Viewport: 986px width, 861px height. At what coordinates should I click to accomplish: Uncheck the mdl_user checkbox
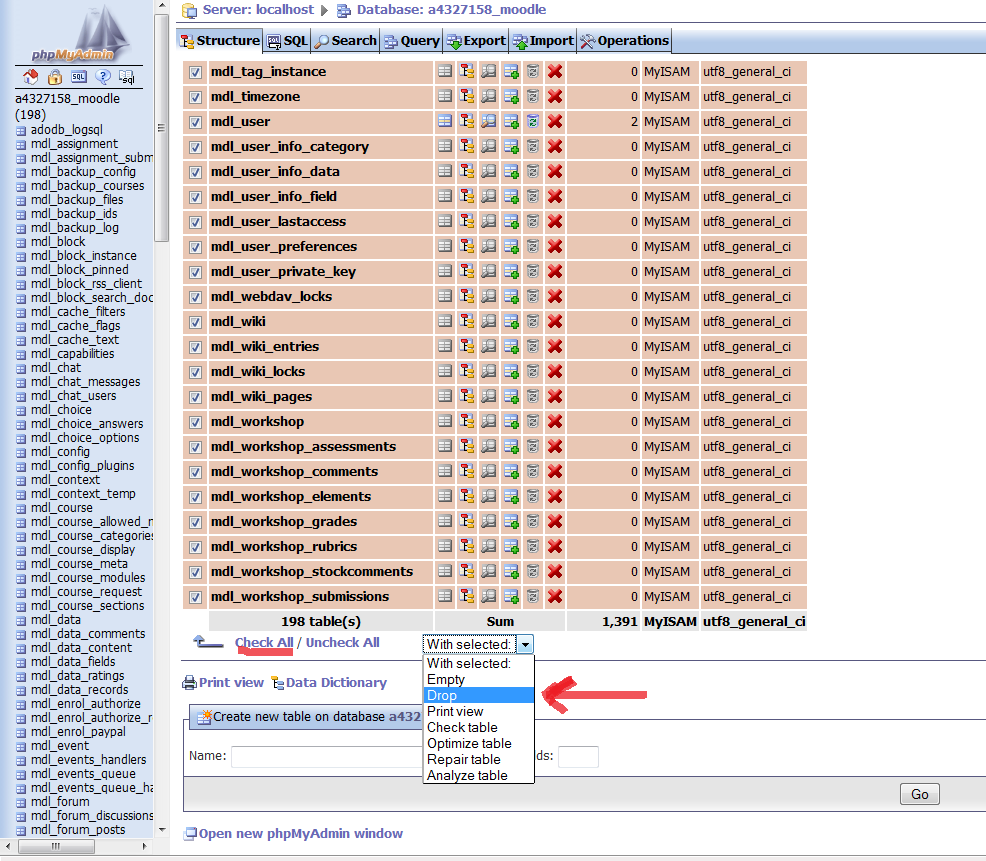point(196,122)
